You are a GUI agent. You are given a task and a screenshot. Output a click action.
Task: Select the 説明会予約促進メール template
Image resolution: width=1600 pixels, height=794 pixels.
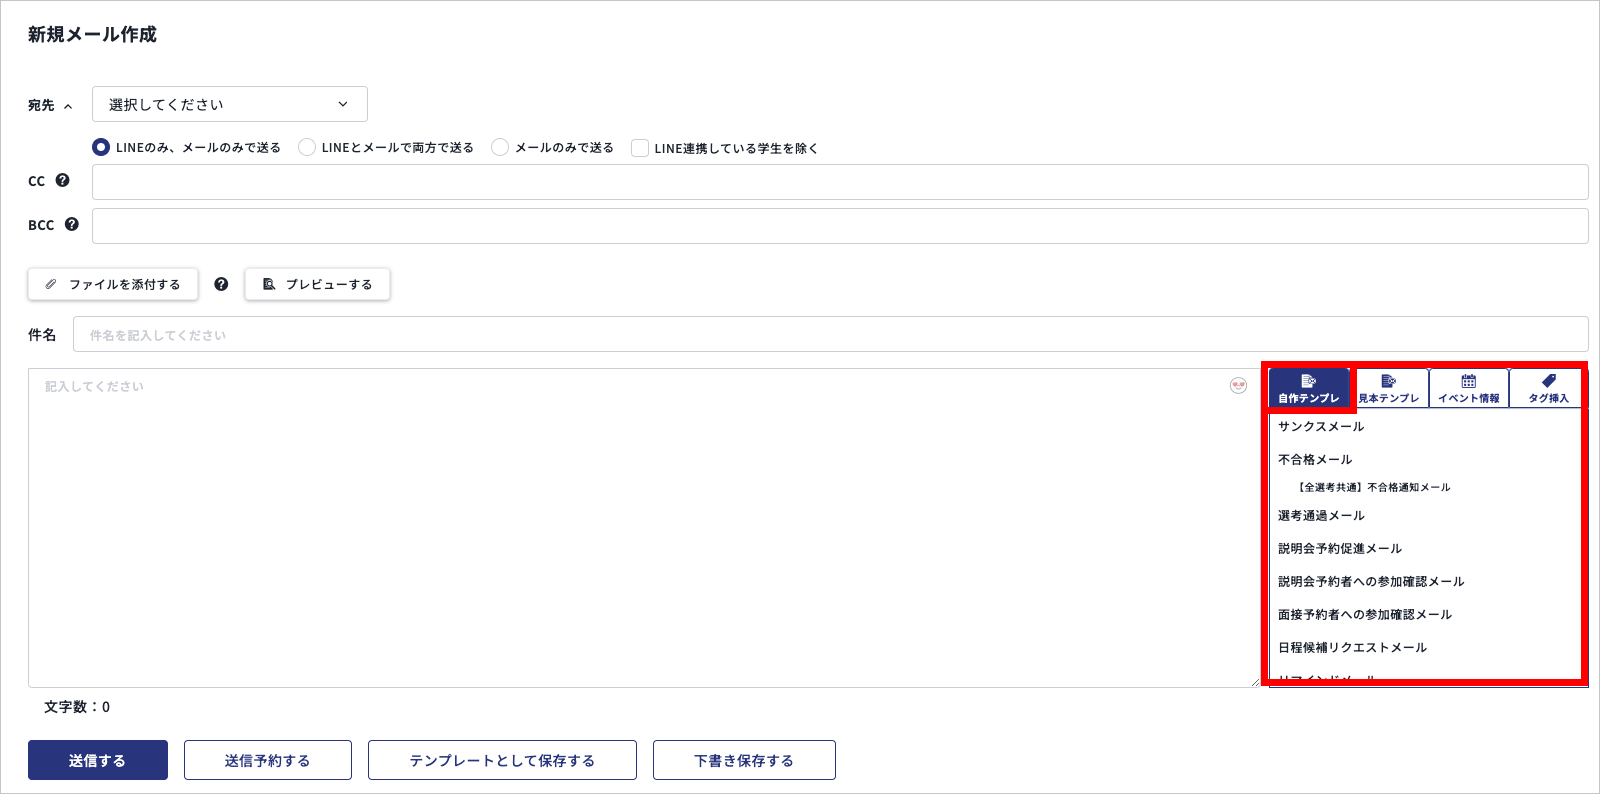pos(1340,549)
